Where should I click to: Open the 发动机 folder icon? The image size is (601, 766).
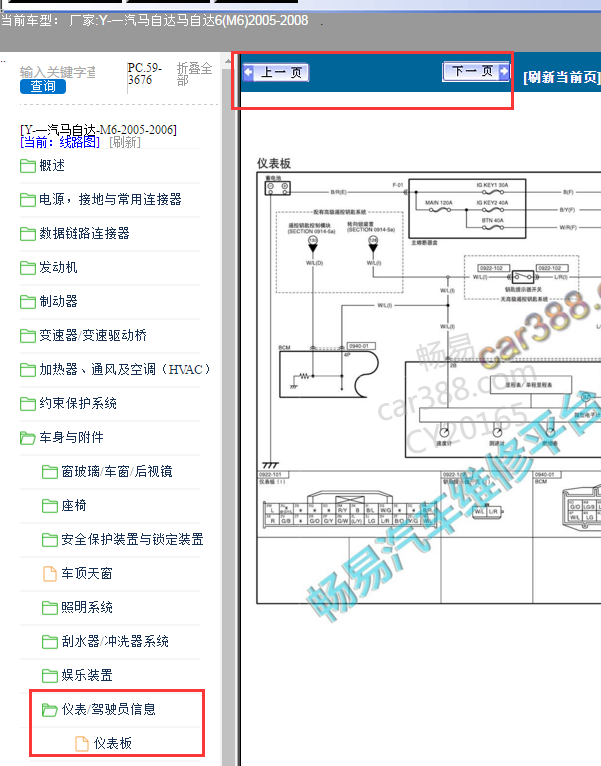pos(28,268)
